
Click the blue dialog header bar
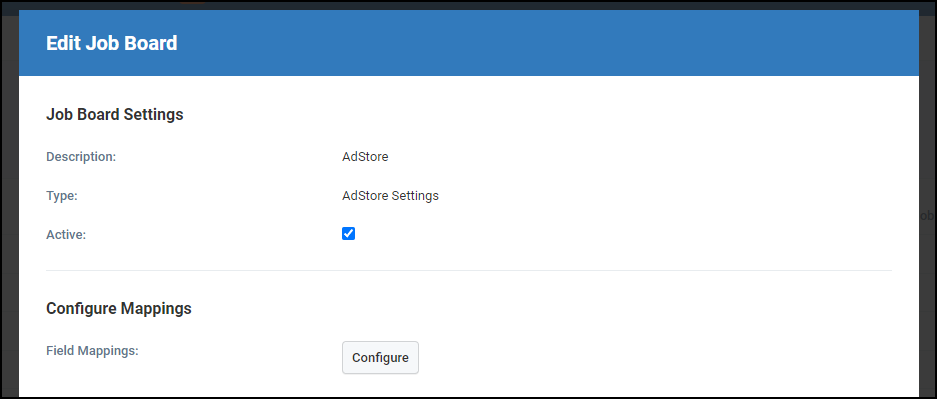pyautogui.click(x=468, y=43)
